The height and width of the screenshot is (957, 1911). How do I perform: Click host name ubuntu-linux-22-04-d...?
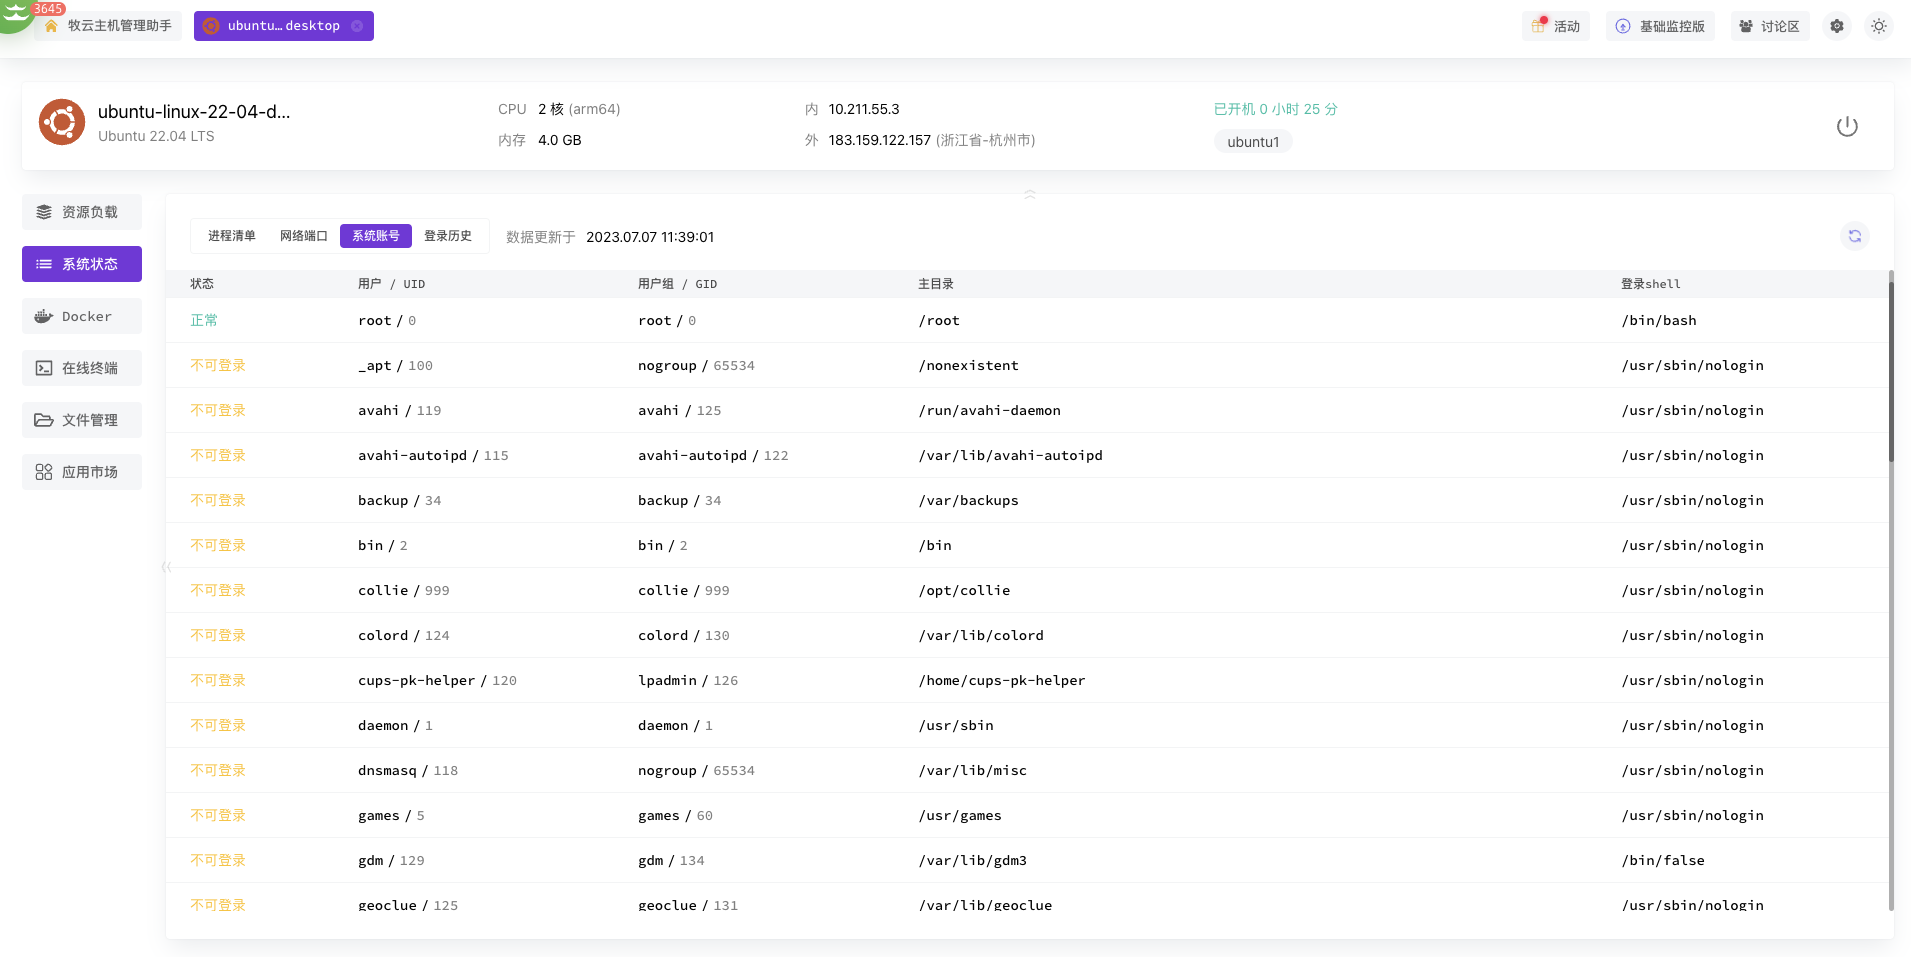(194, 112)
